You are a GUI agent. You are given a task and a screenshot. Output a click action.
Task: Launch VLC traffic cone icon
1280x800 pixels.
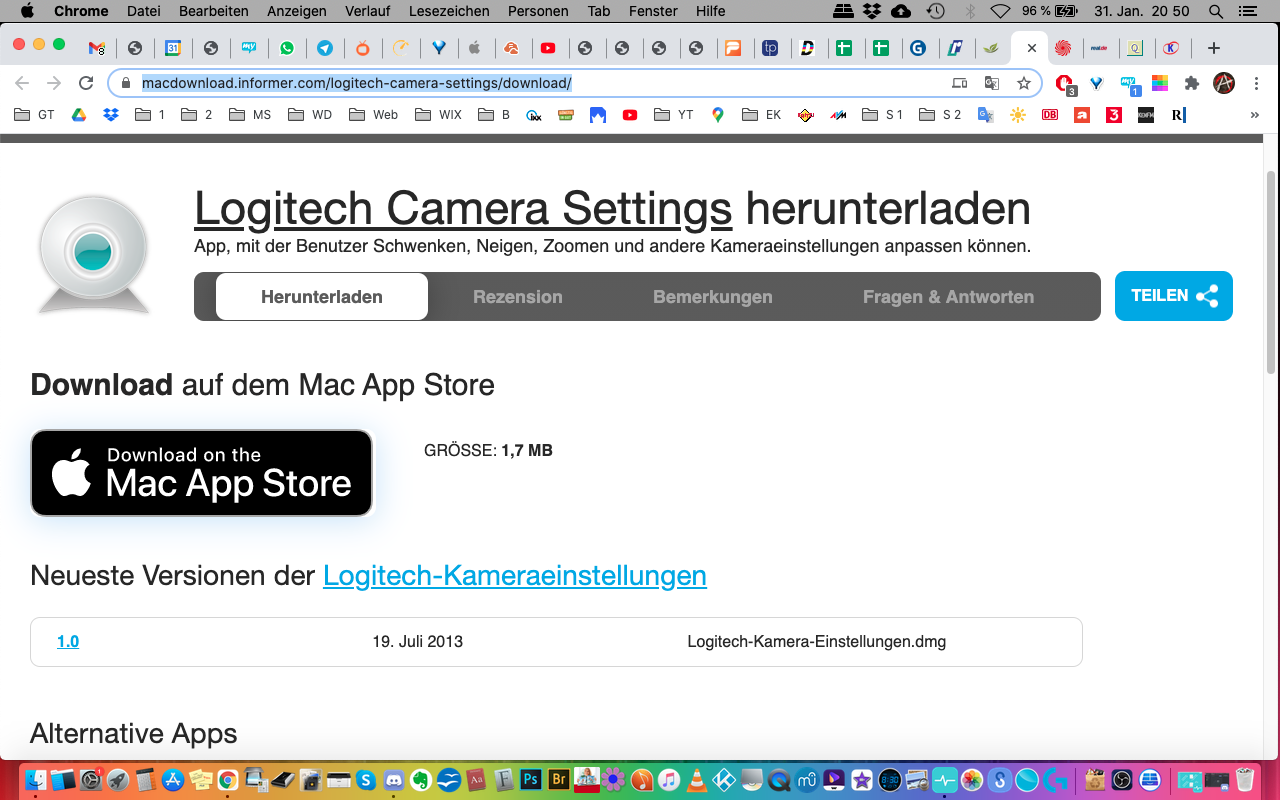point(697,780)
